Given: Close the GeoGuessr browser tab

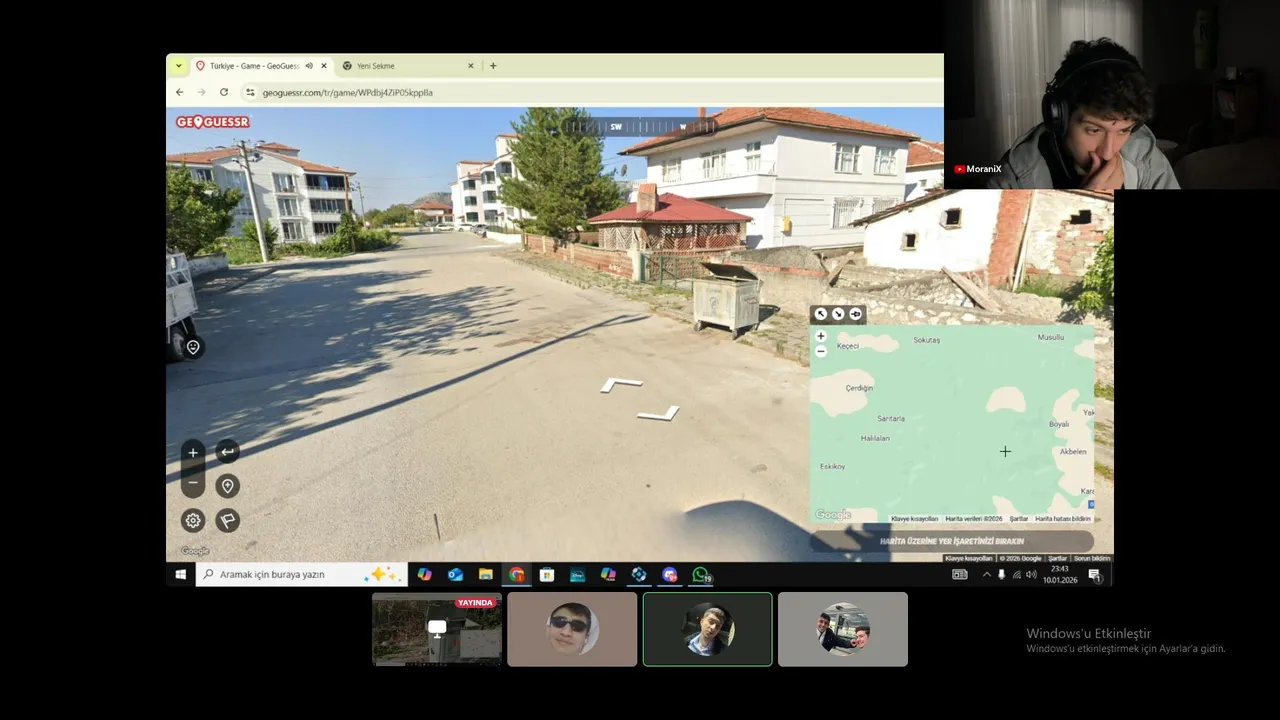Looking at the screenshot, I should pos(323,66).
